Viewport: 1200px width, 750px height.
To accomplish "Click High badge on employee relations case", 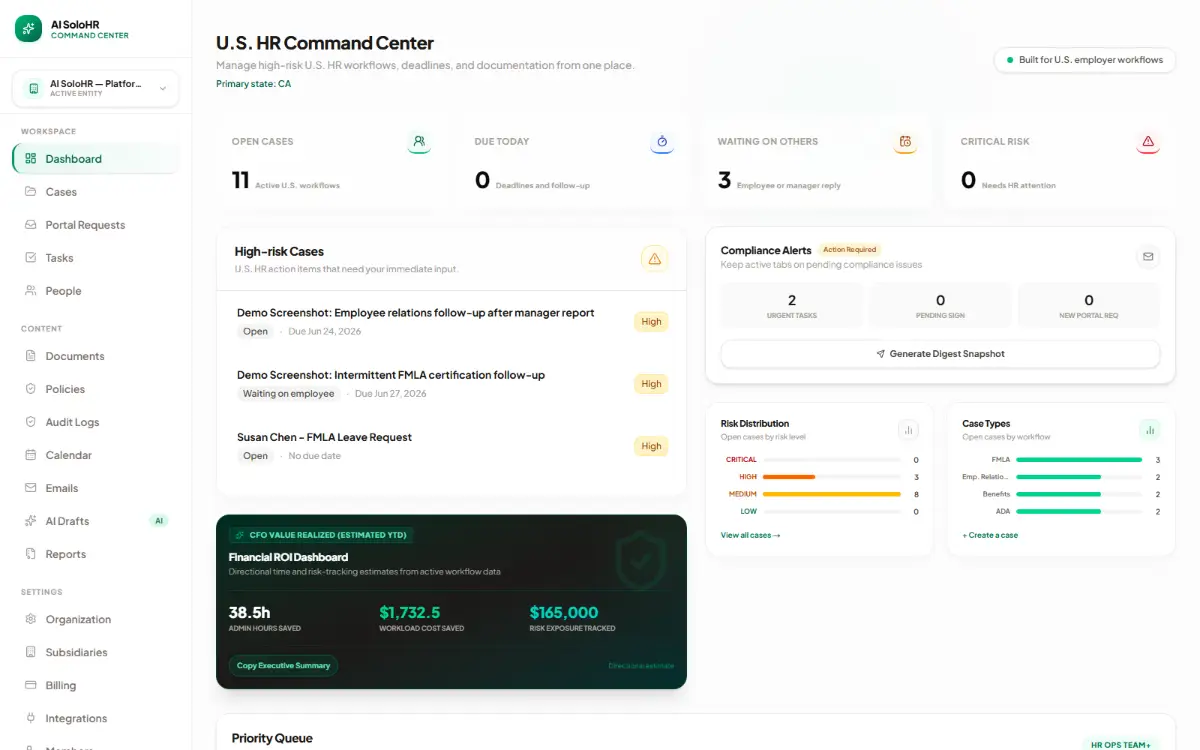I will [651, 322].
